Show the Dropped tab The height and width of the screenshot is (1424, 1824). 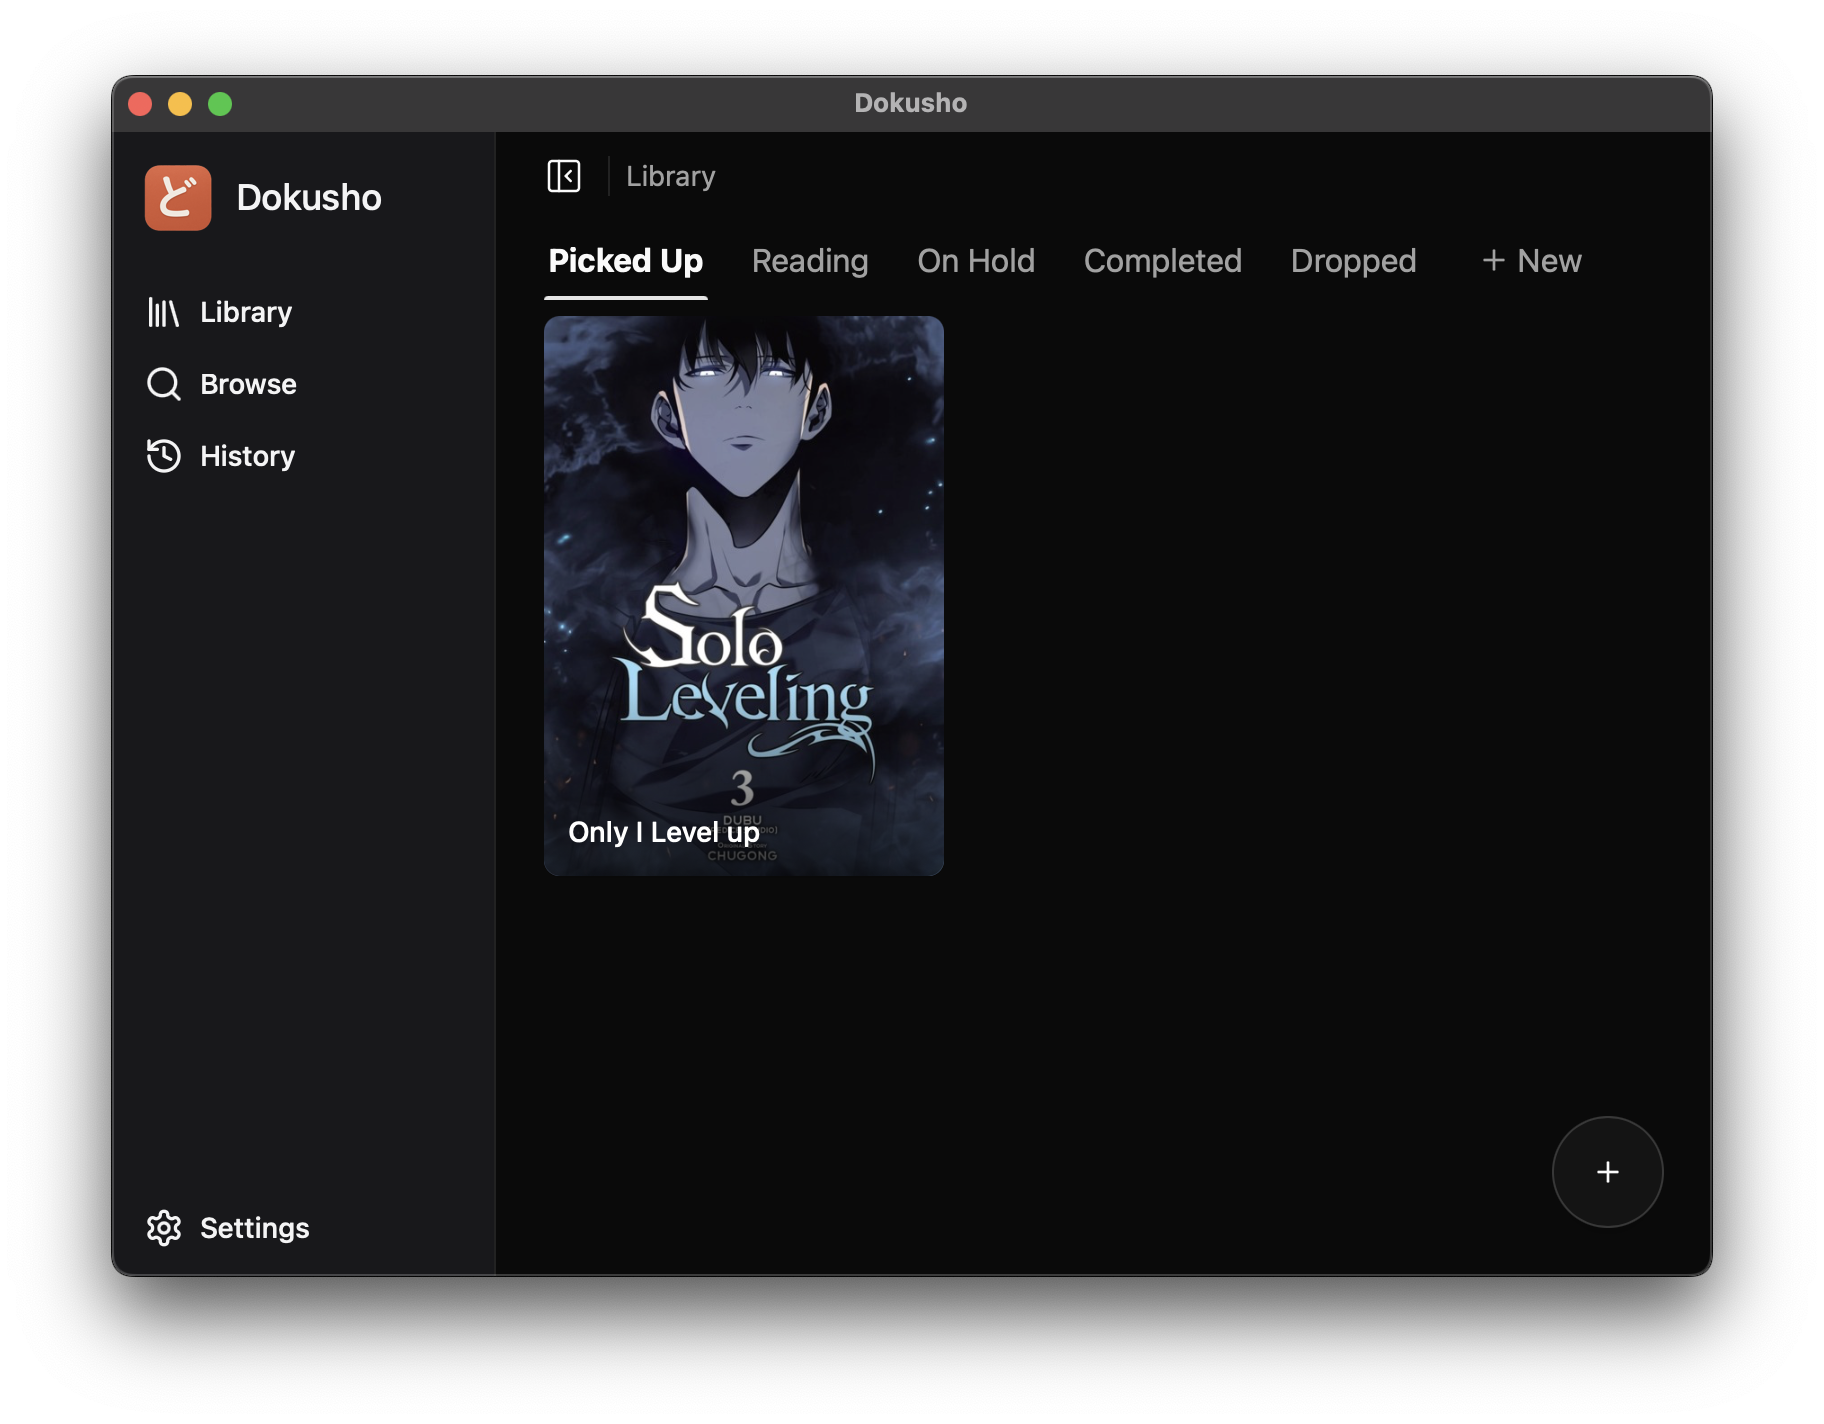(1354, 261)
